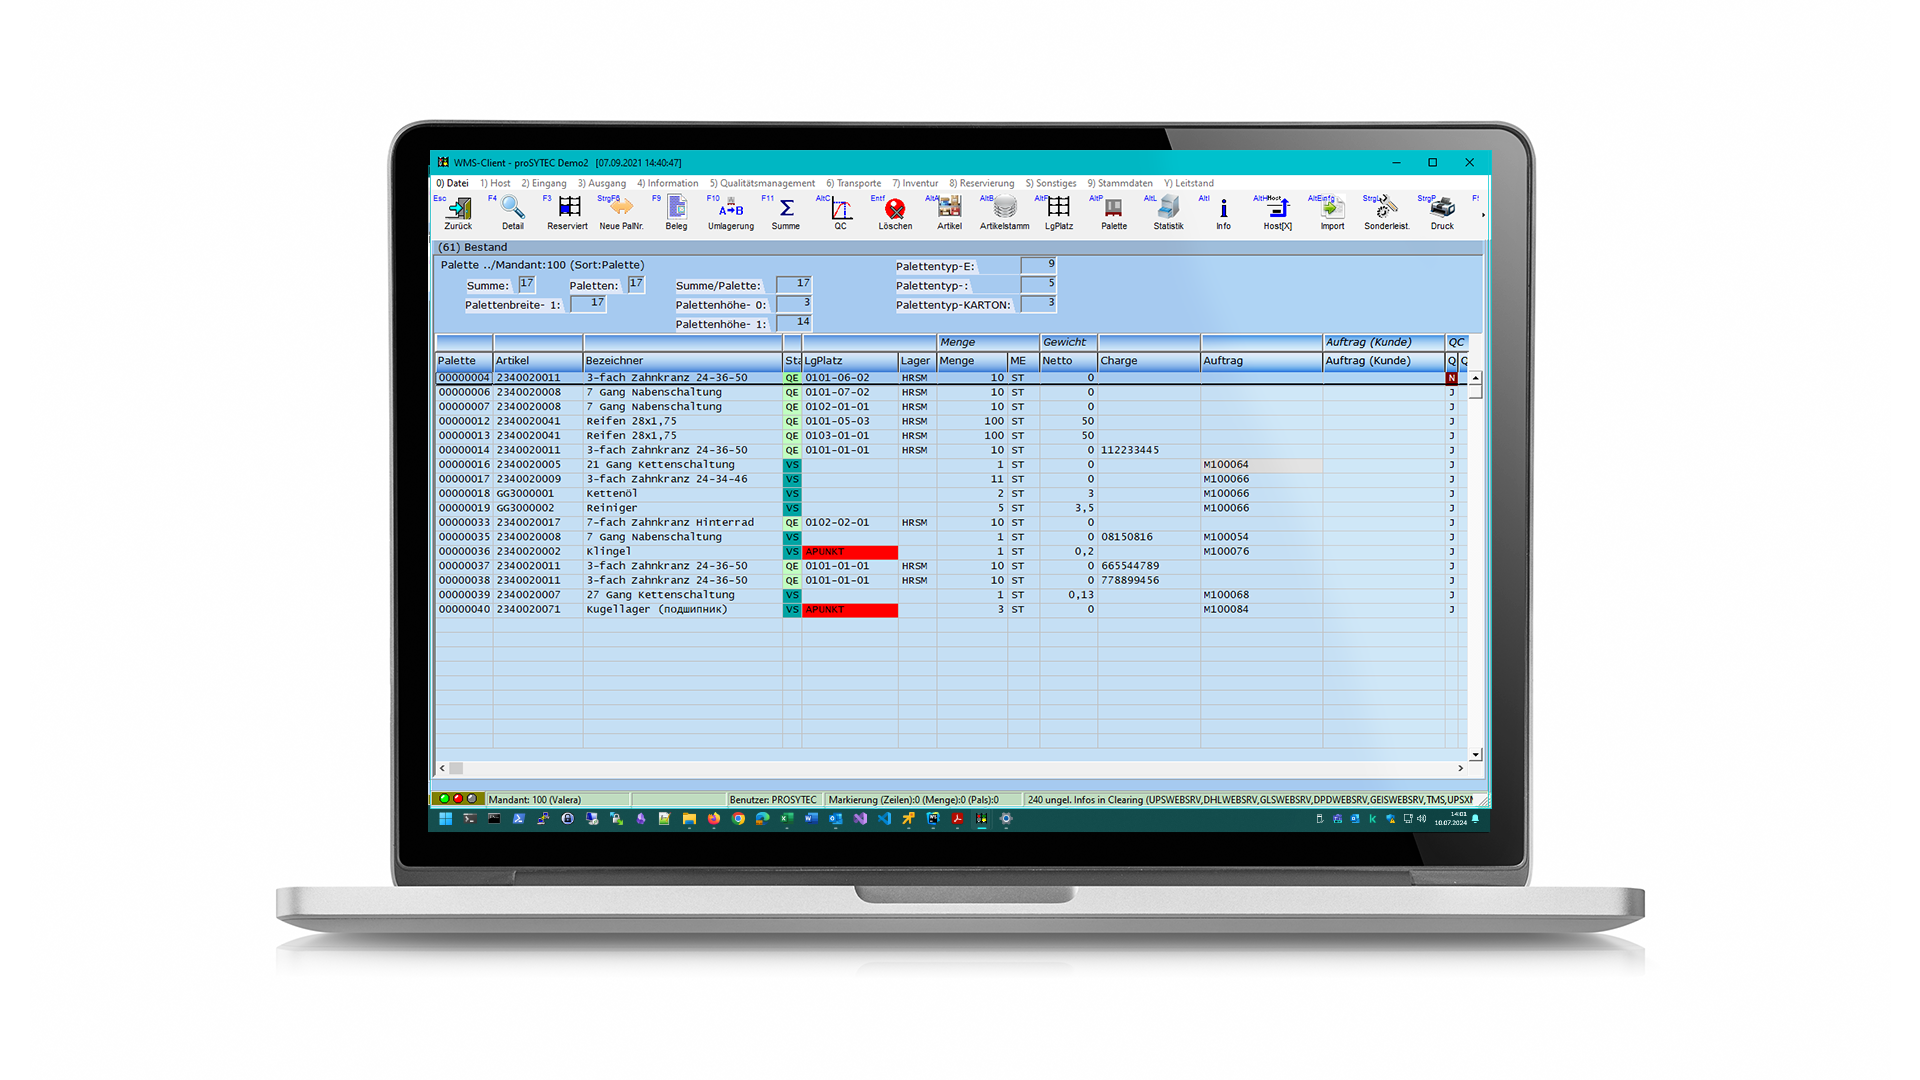
Task: Open the Qualitätsmanagement menu
Action: (x=762, y=183)
